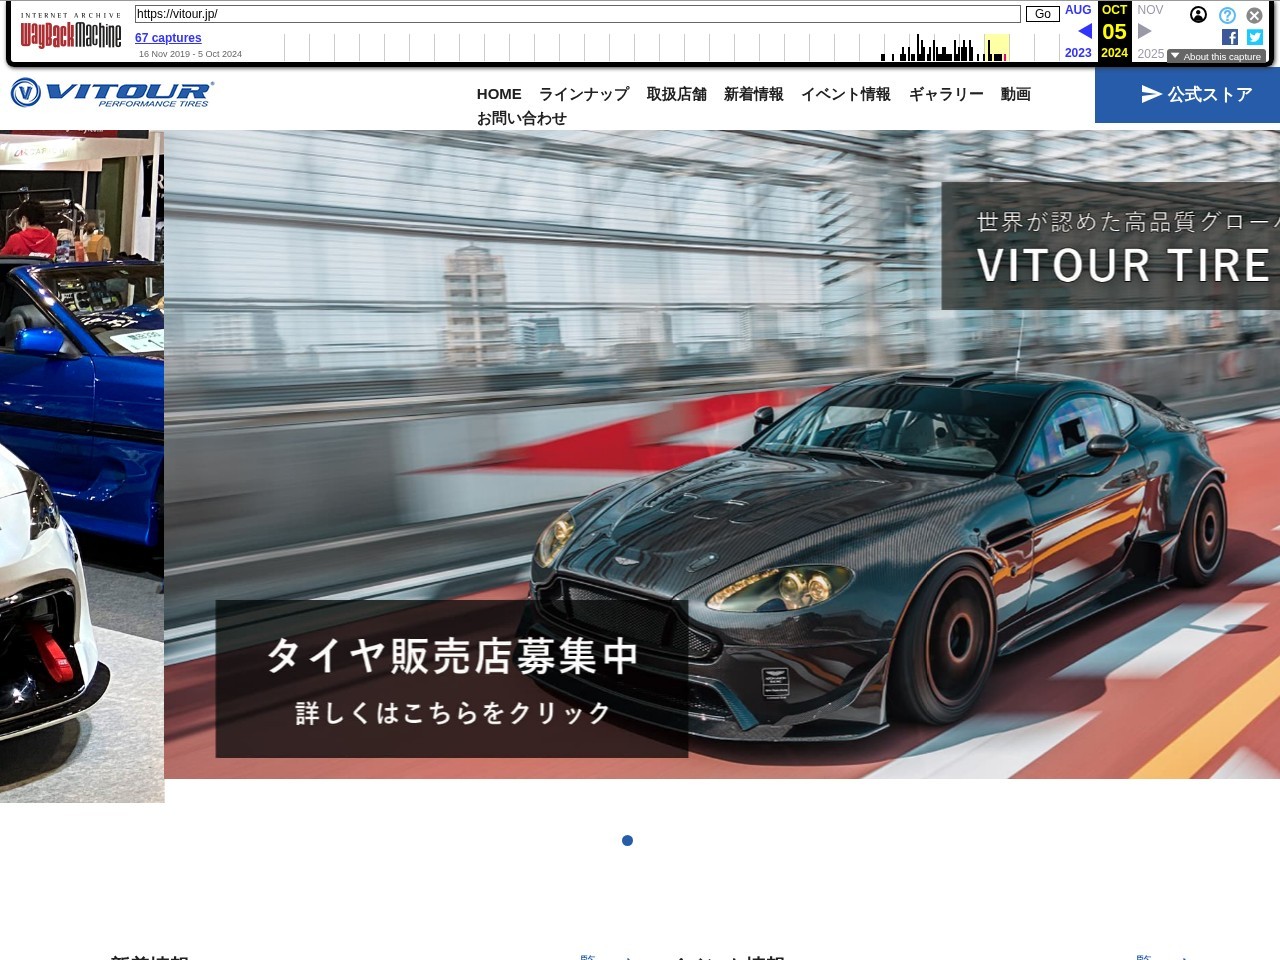Click the Wayback help question mark icon
The height and width of the screenshot is (960, 1280).
1227,15
